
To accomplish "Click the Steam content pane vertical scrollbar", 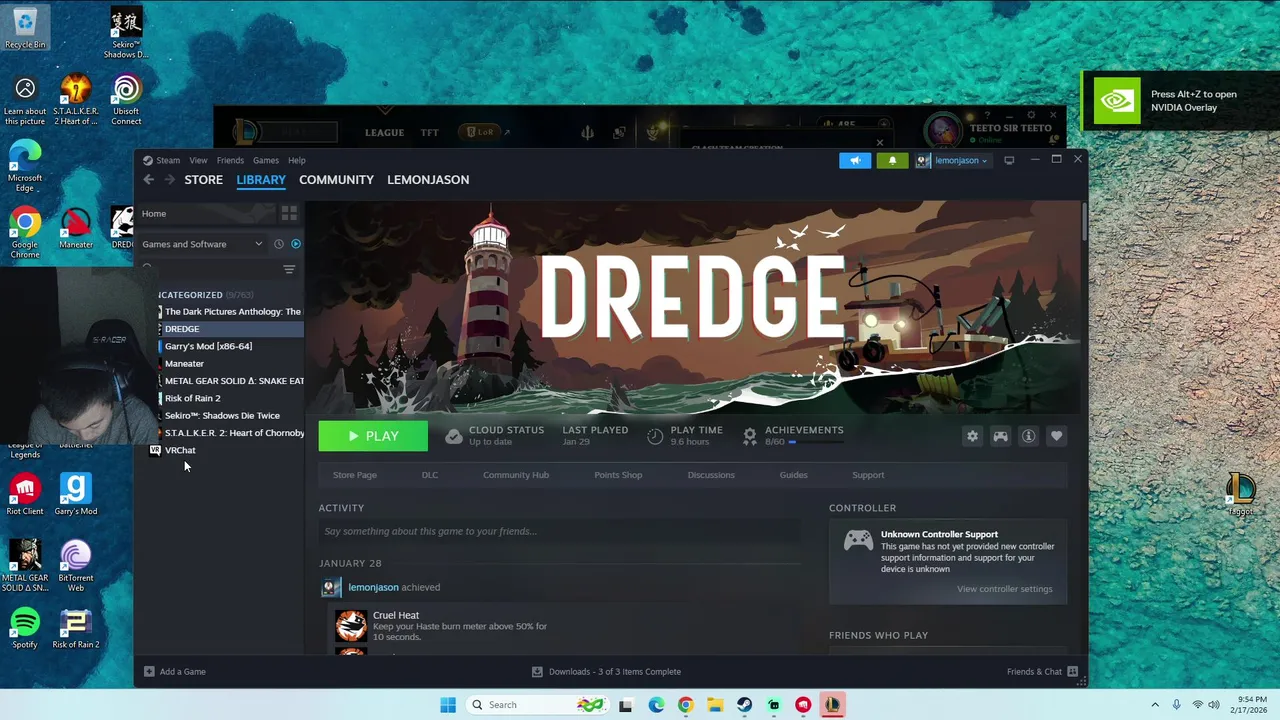I will point(1083,222).
